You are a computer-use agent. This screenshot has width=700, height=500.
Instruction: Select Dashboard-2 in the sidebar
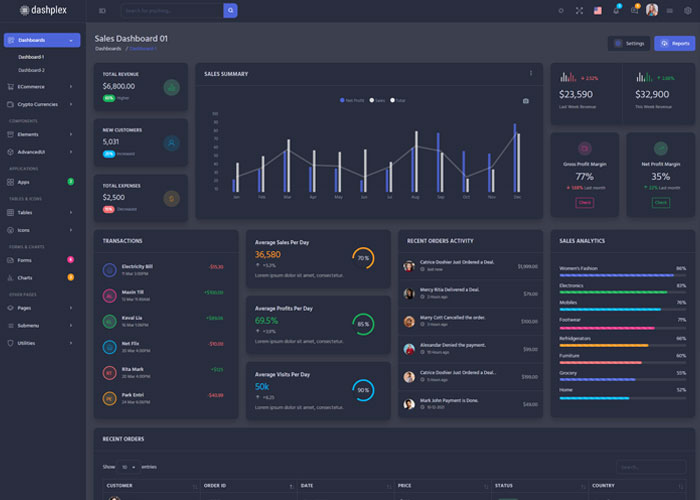click(x=31, y=70)
